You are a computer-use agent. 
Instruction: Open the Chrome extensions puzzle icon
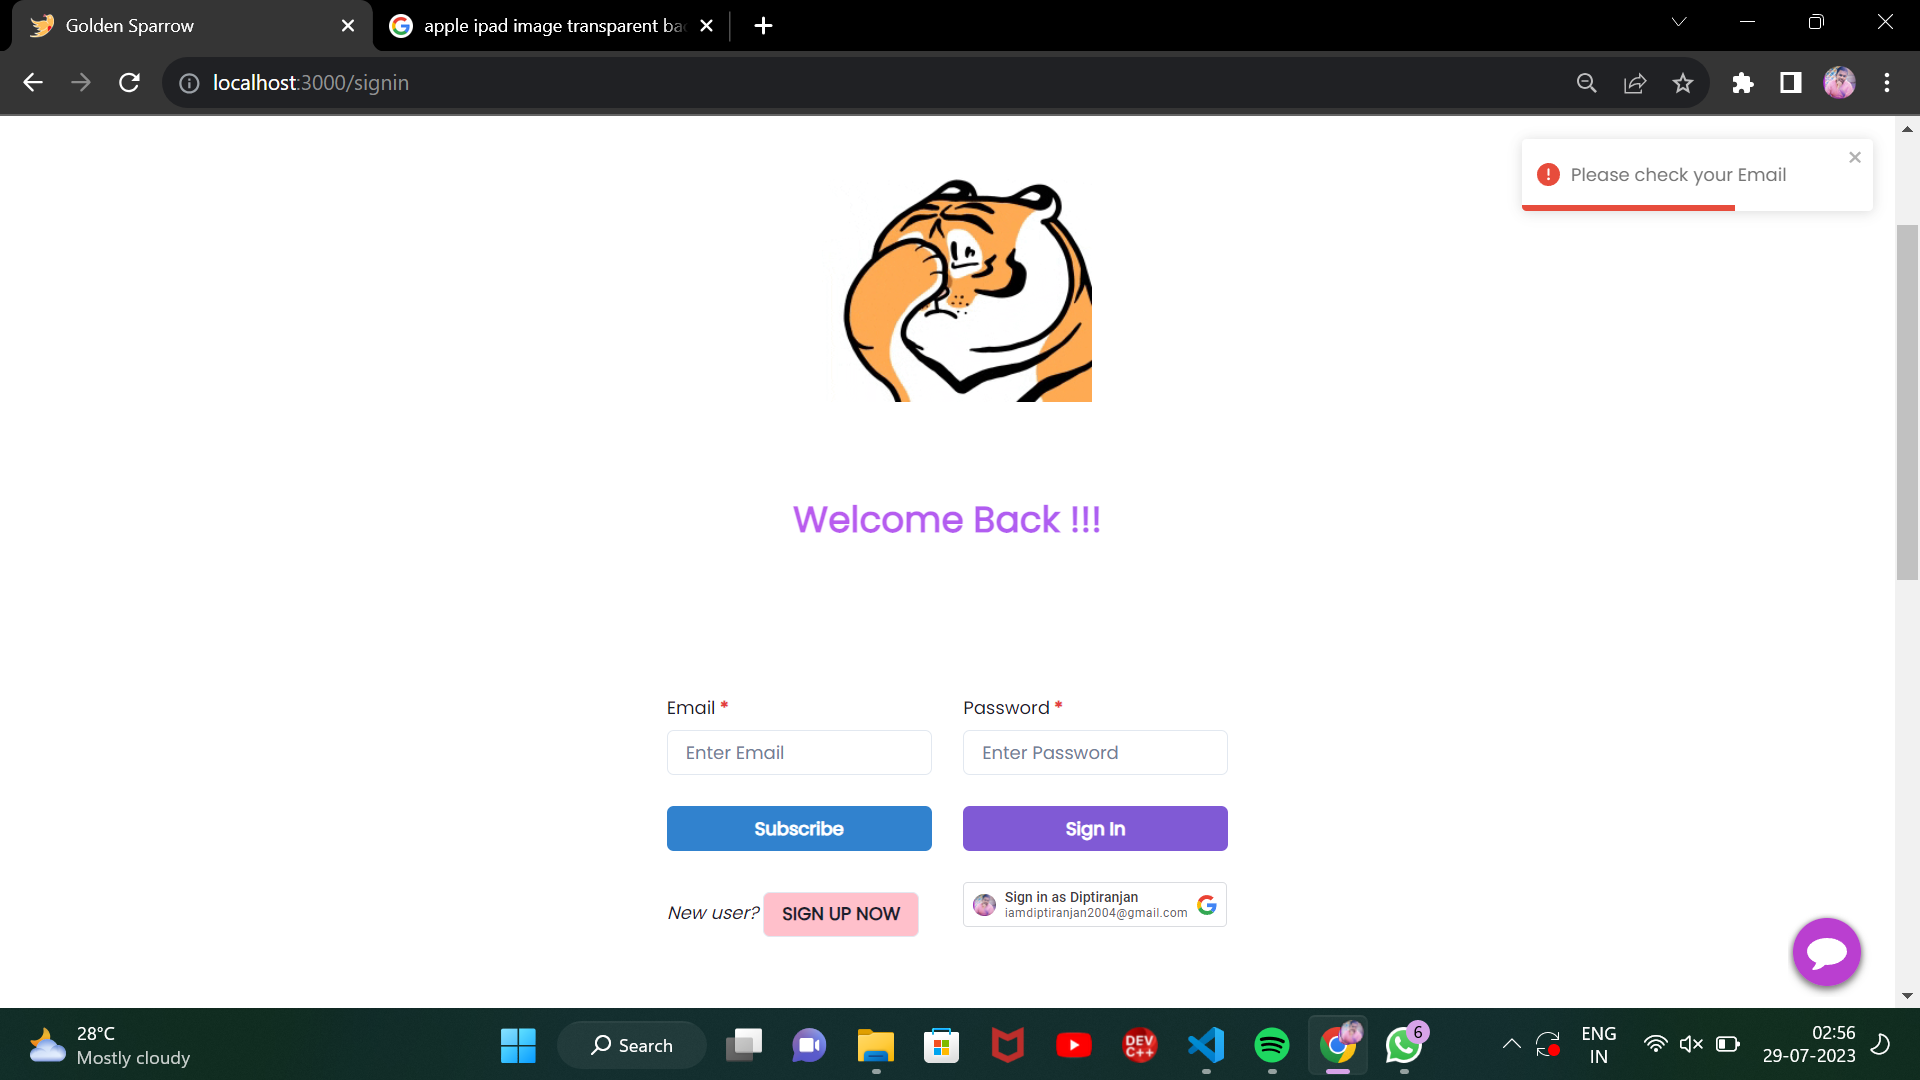tap(1743, 83)
